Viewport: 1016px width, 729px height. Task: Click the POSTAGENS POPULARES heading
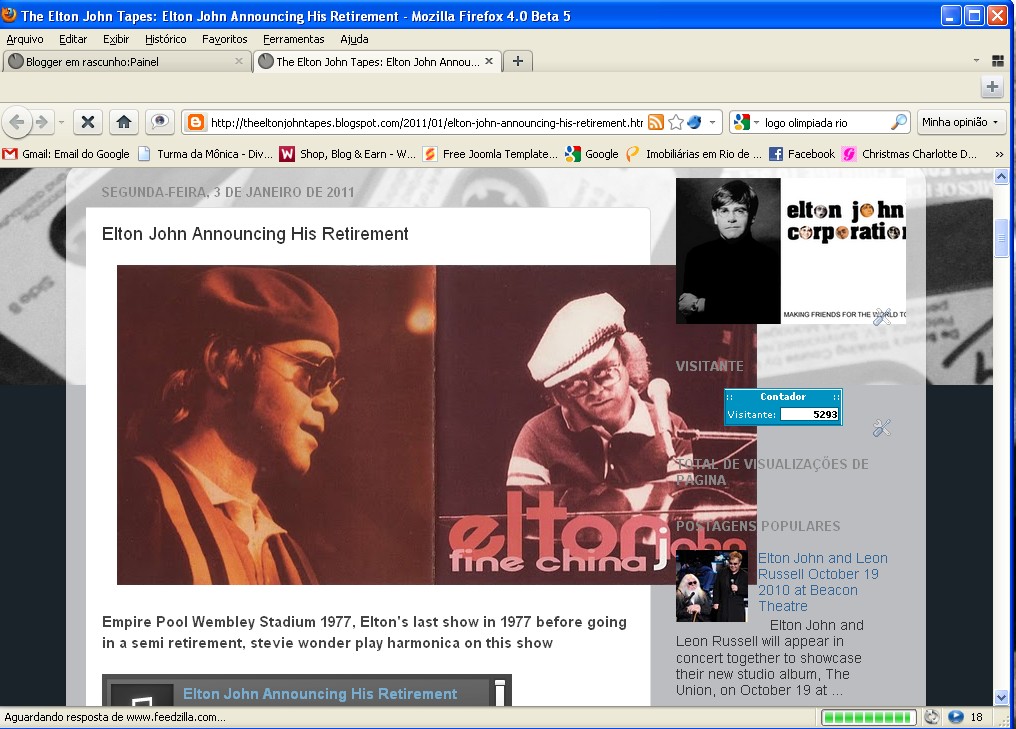[x=758, y=526]
